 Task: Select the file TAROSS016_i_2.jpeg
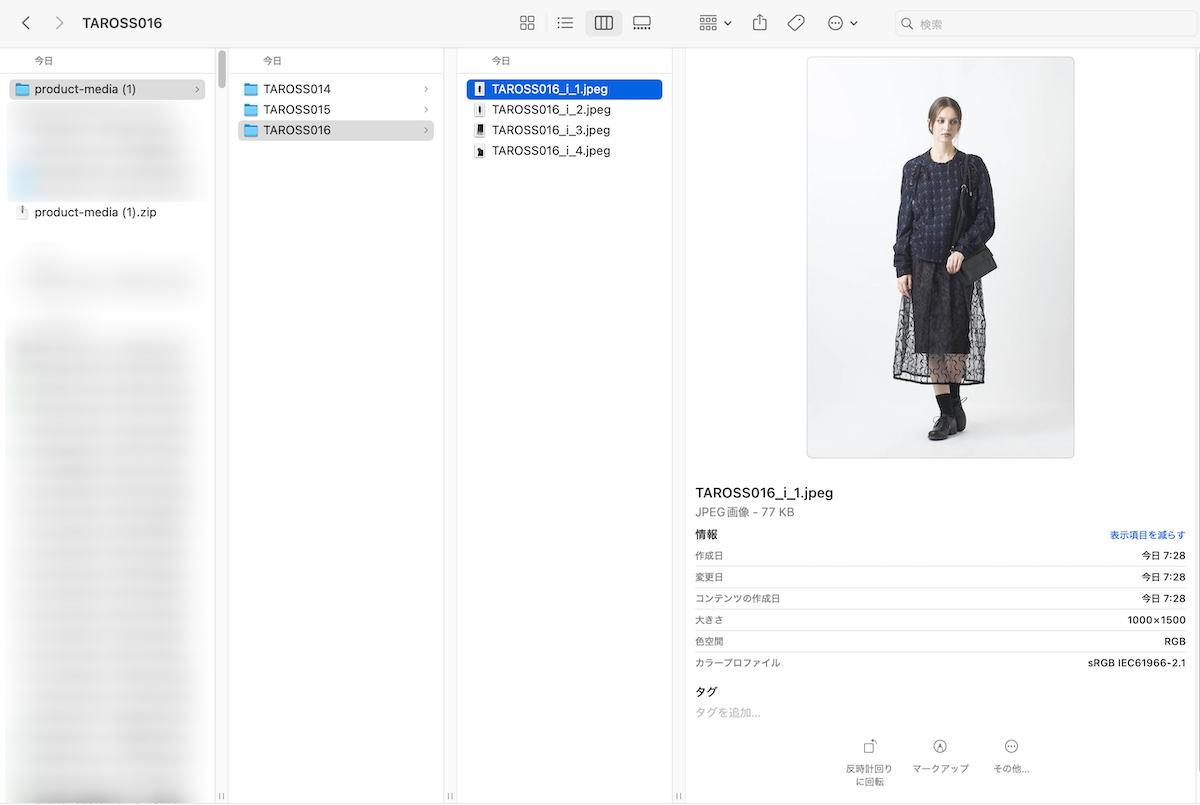(550, 110)
